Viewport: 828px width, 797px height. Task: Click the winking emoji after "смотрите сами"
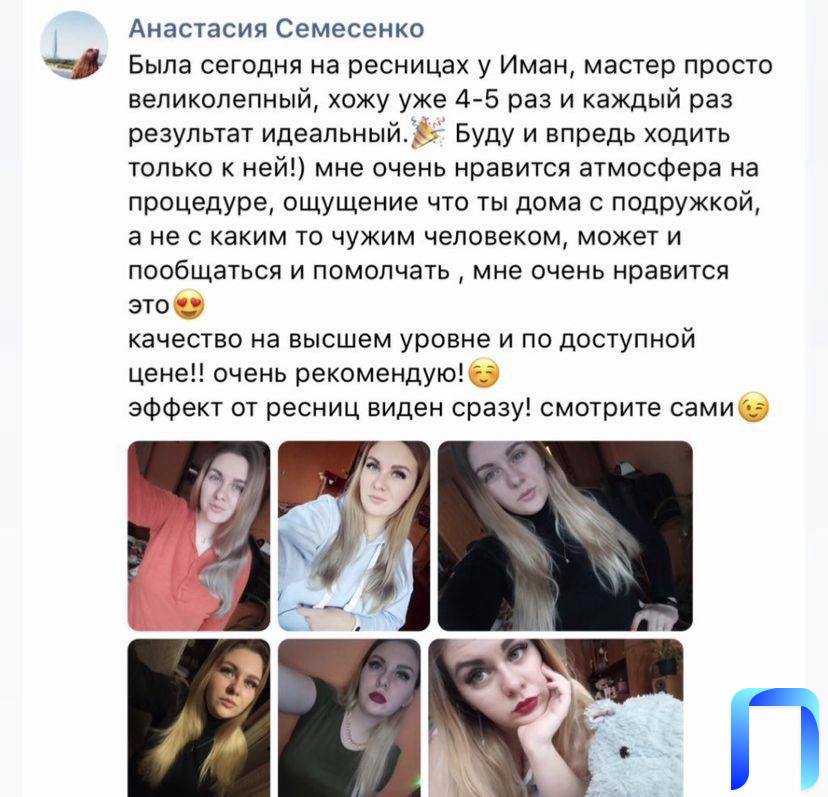coord(754,407)
